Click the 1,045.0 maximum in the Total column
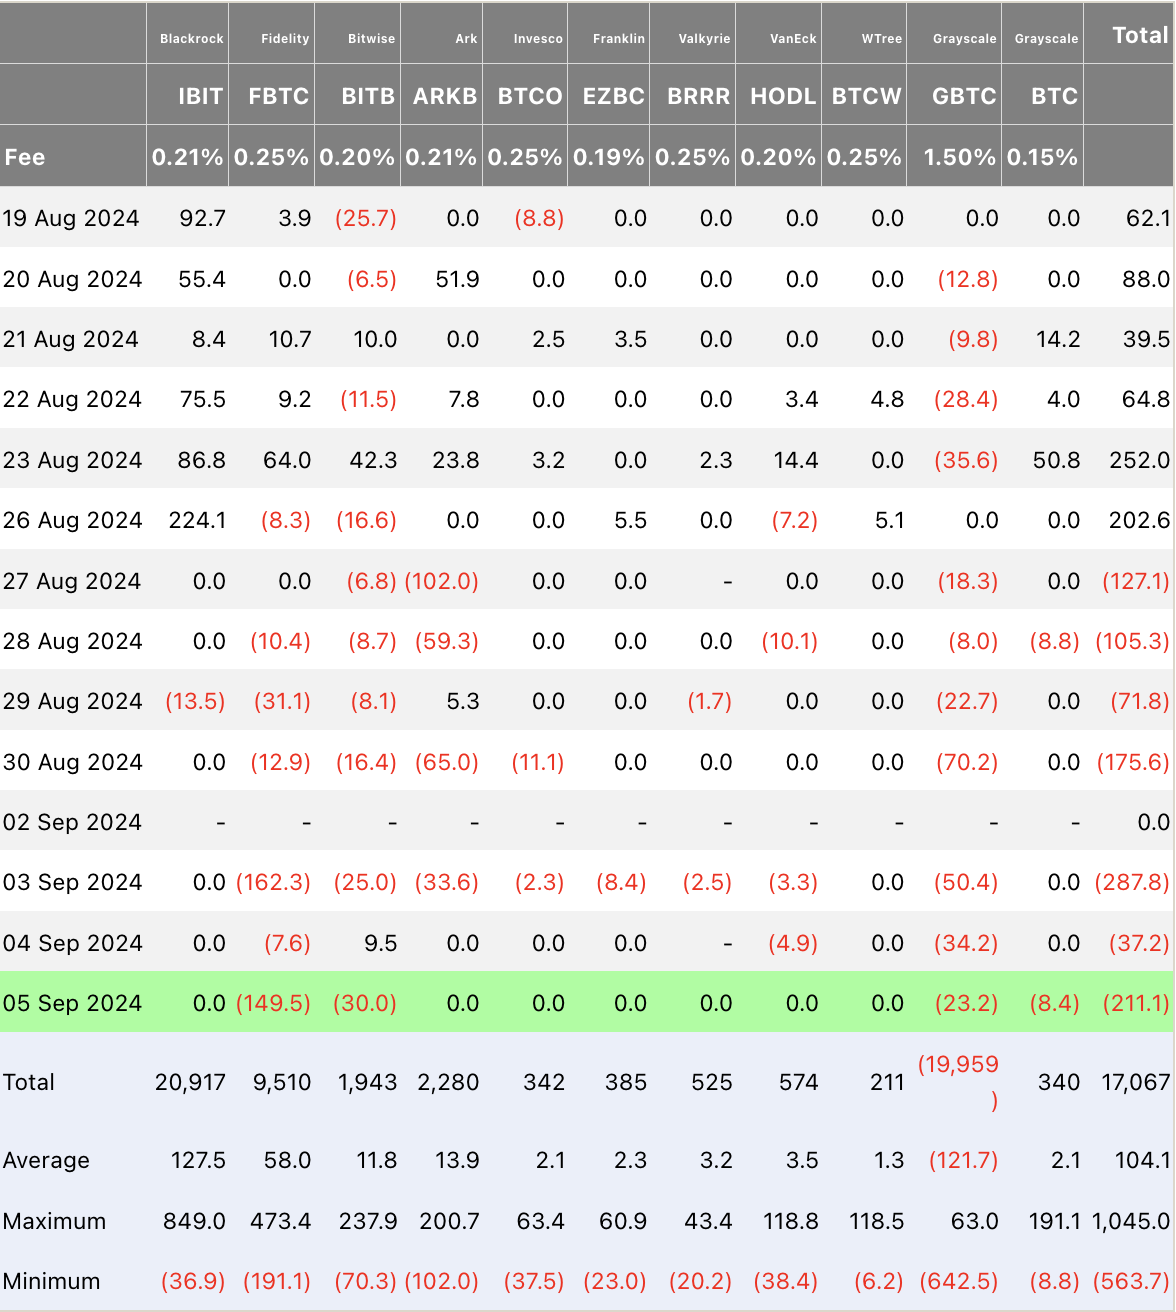1176x1312 pixels. 1132,1221
